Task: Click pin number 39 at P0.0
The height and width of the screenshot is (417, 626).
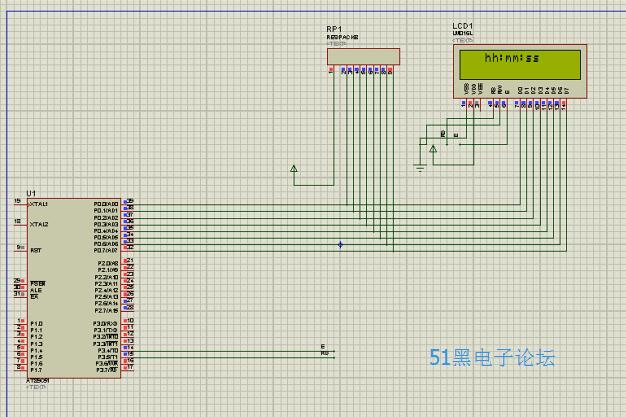Action: pos(130,201)
